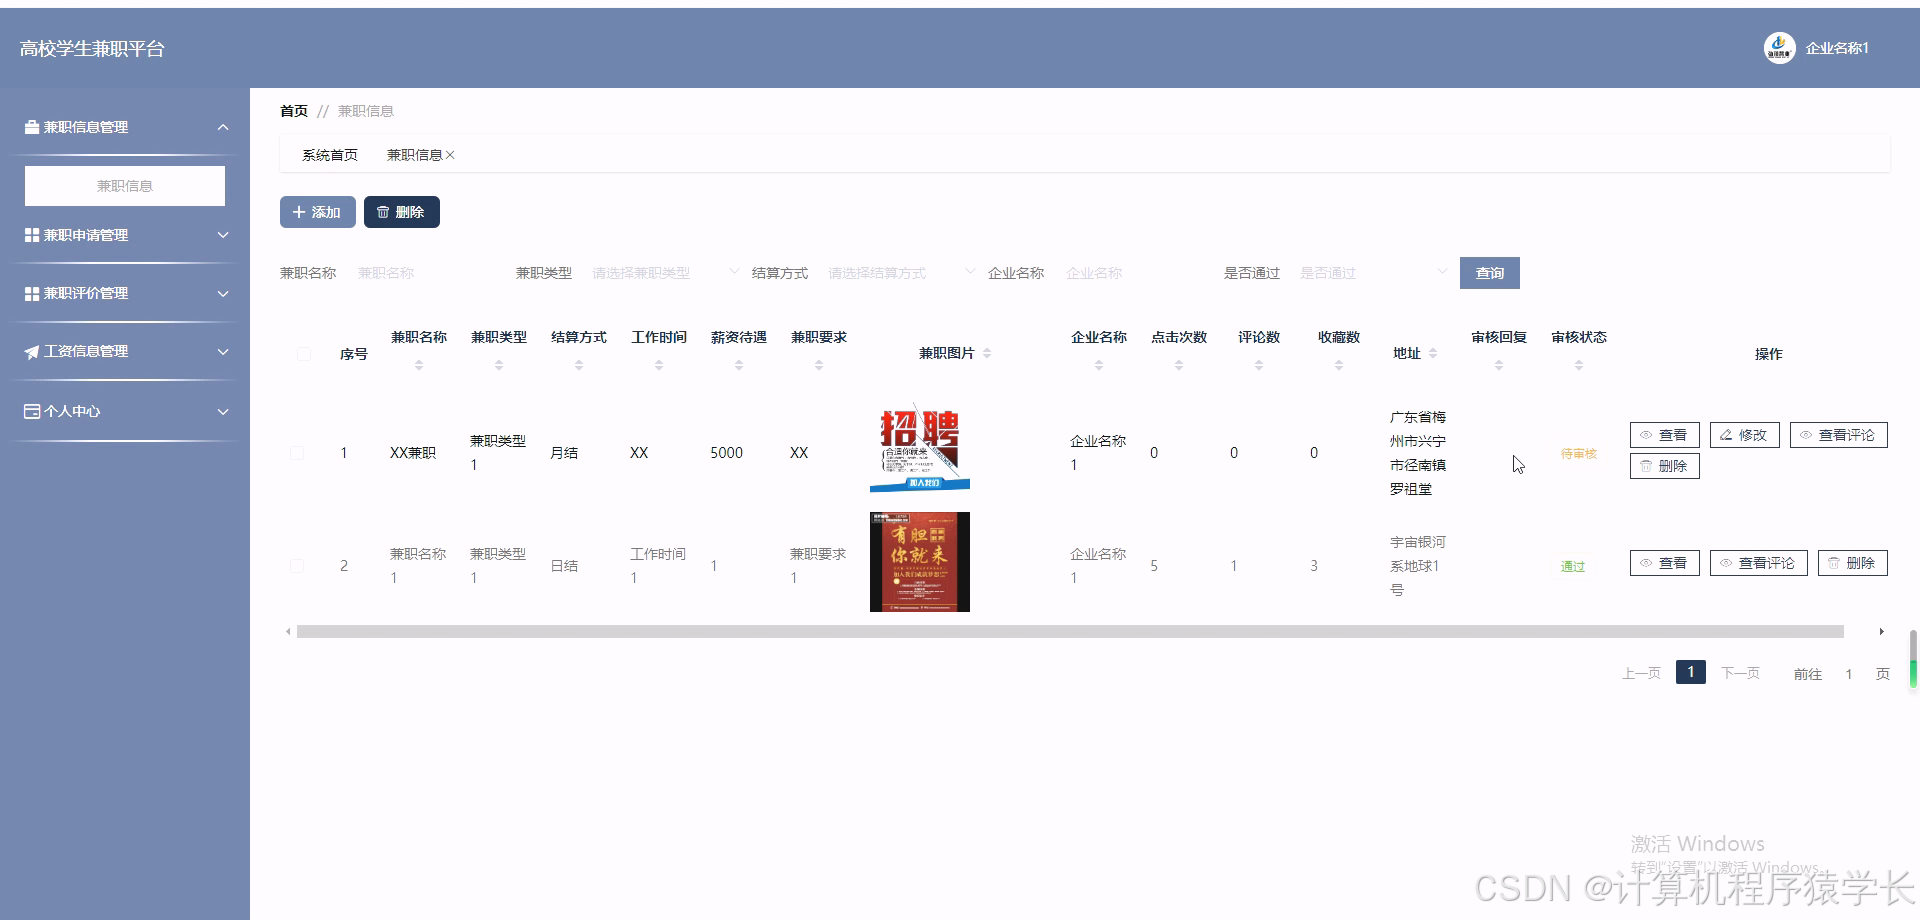The image size is (1920, 920).
Task: Click 修改 for row 1 XX兼职
Action: [x=1745, y=435]
